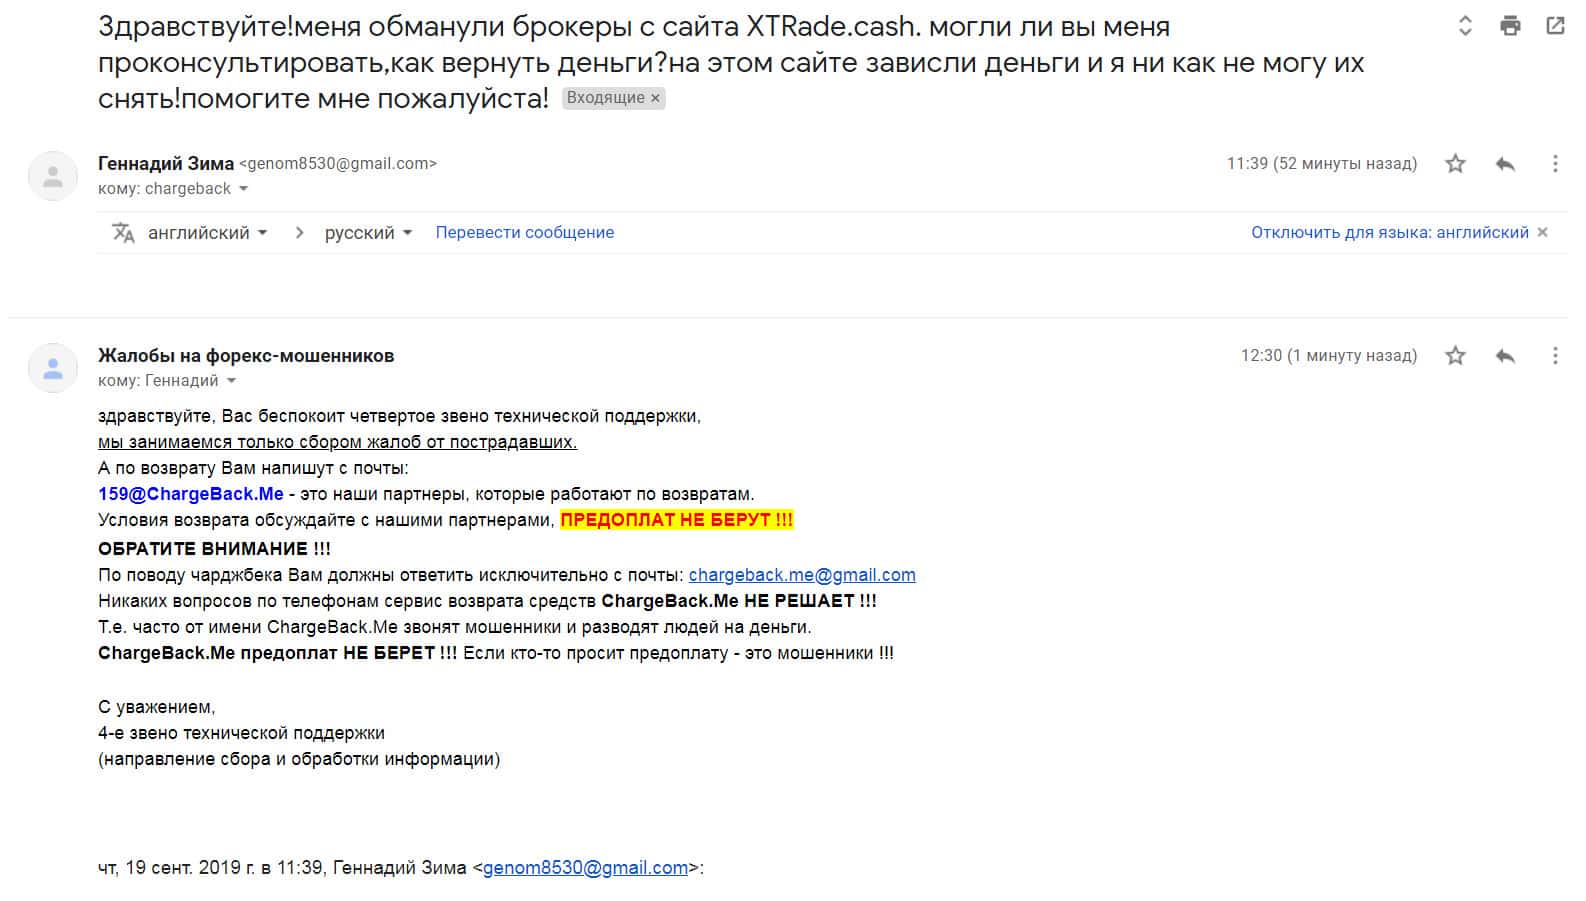Open more options for second message
Image resolution: width=1586 pixels, height=901 pixels.
click(x=1555, y=356)
